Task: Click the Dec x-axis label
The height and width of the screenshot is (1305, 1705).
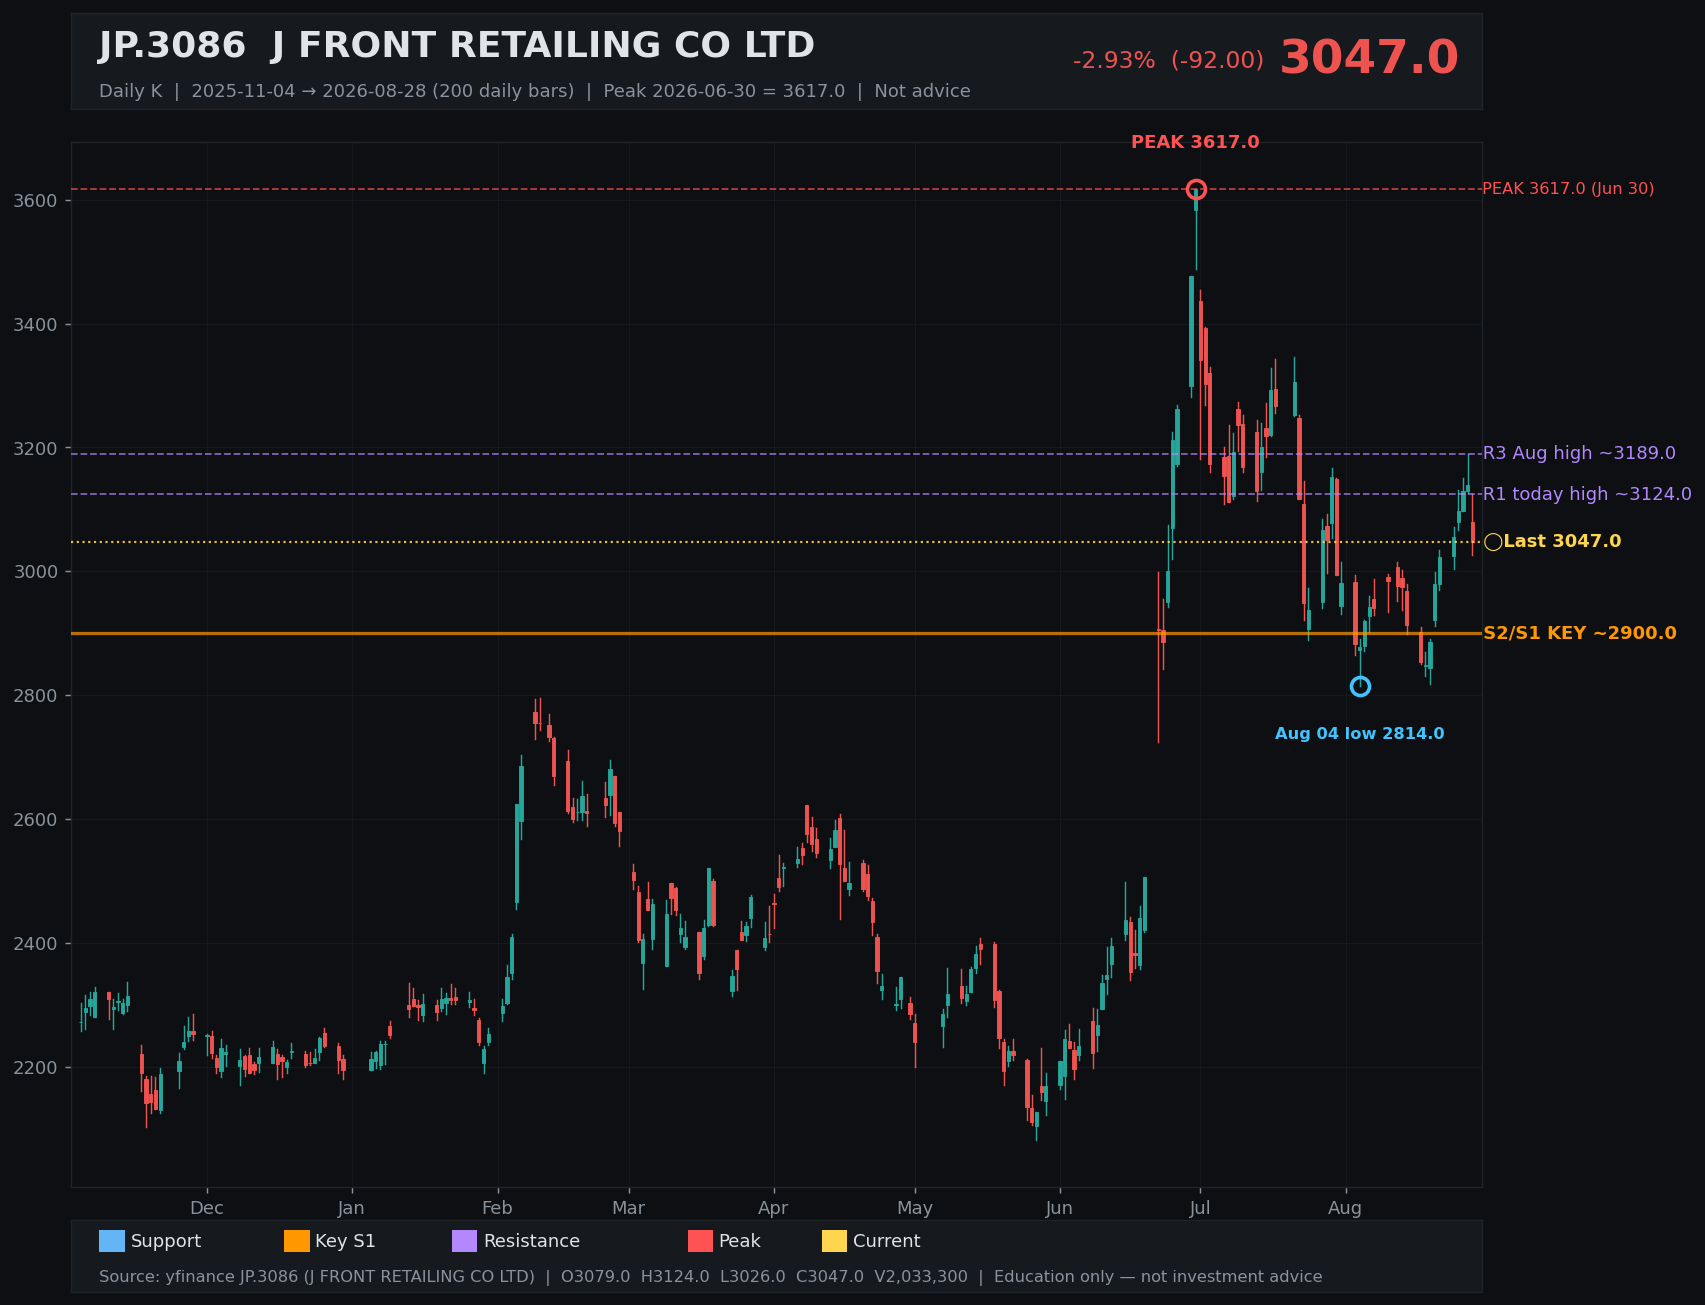Action: (207, 1208)
